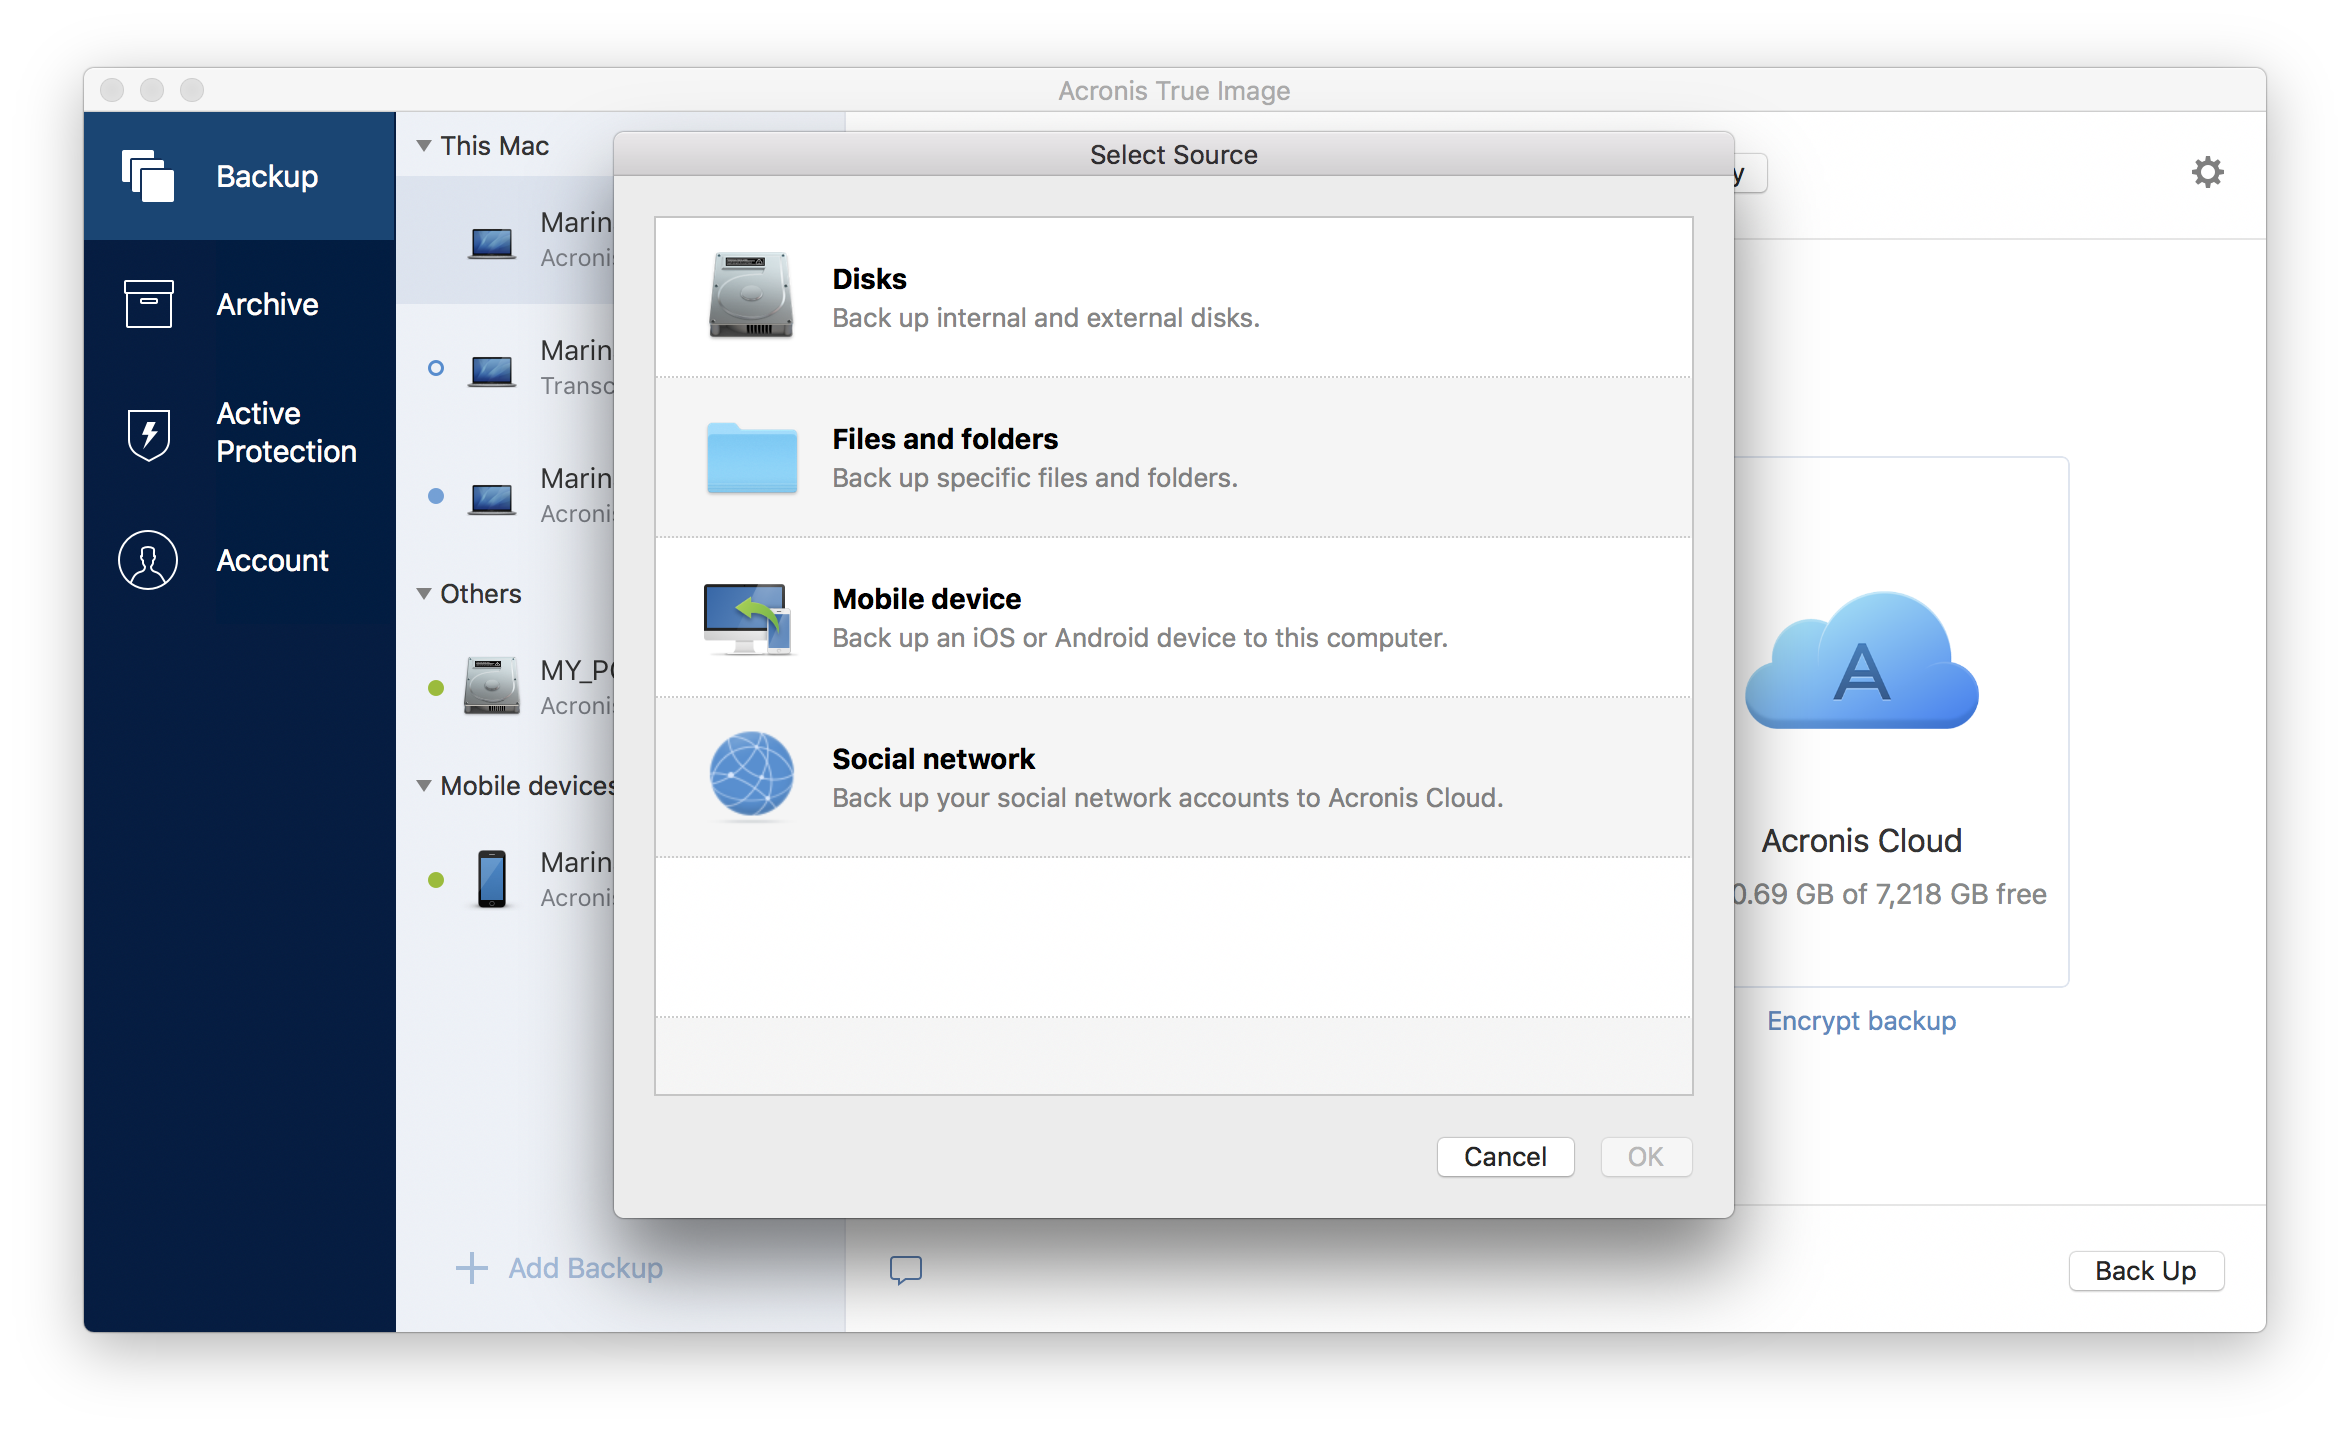Click the plus icon beside Add Backup
The height and width of the screenshot is (1432, 2350).
tap(471, 1268)
